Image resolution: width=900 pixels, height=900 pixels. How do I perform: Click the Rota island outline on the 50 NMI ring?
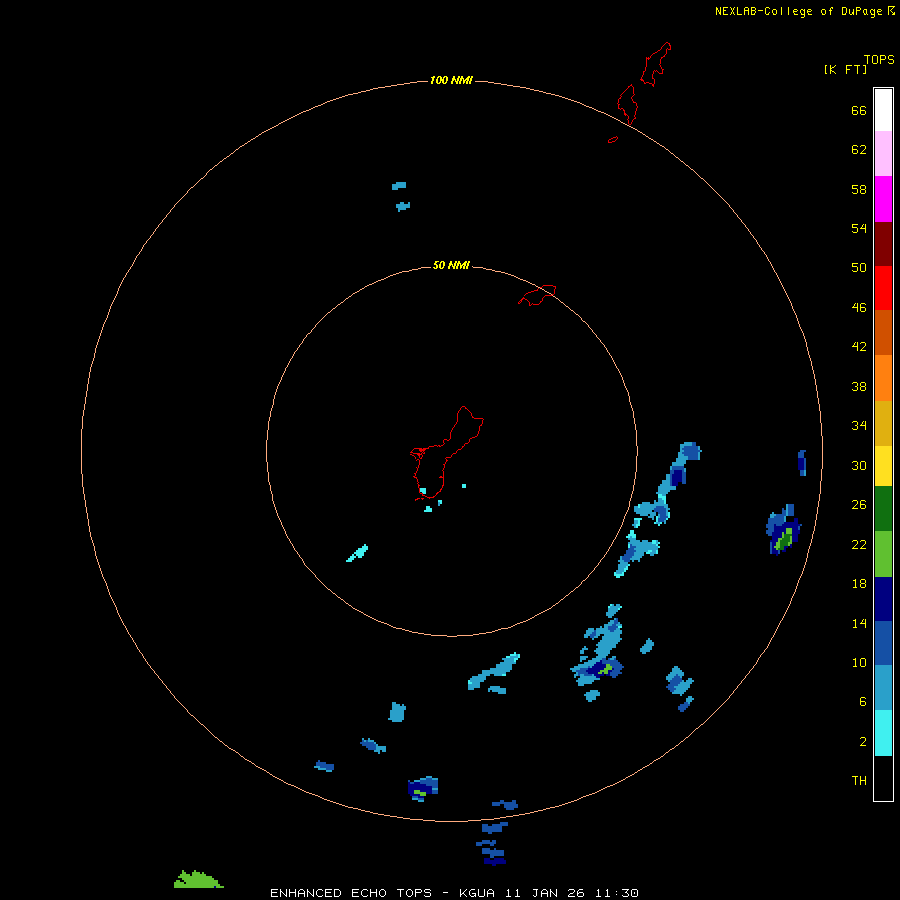click(x=537, y=295)
